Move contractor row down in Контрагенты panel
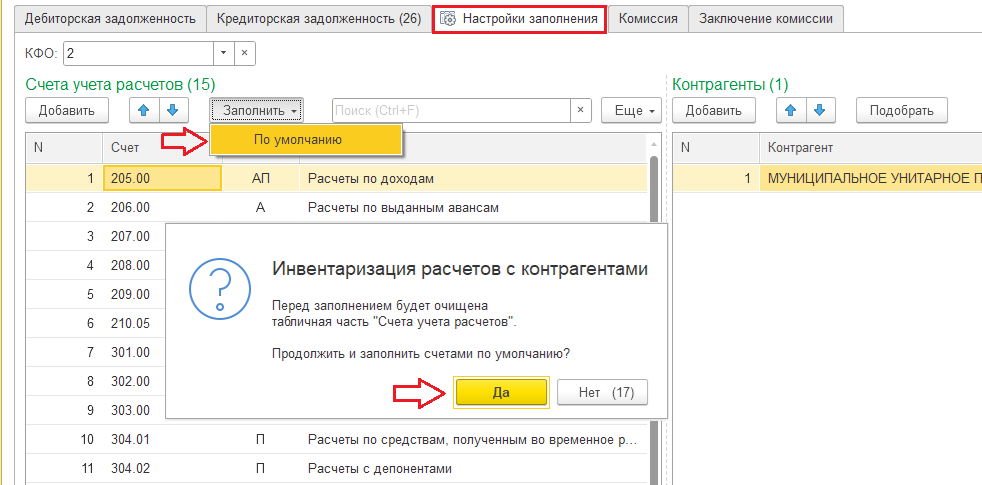This screenshot has width=982, height=485. 820,110
